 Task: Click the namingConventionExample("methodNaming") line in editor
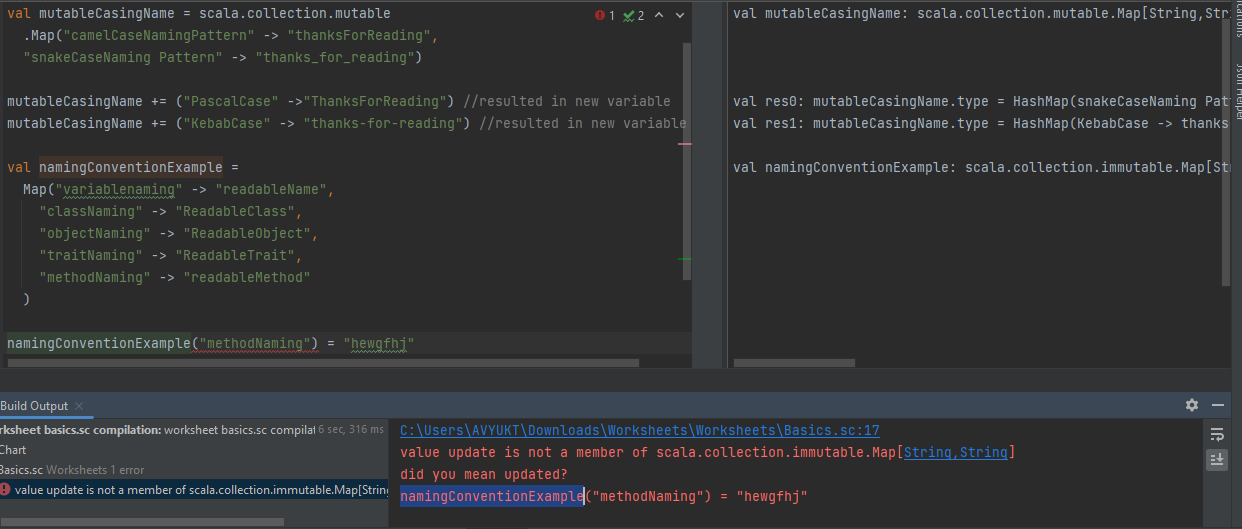[x=210, y=344]
